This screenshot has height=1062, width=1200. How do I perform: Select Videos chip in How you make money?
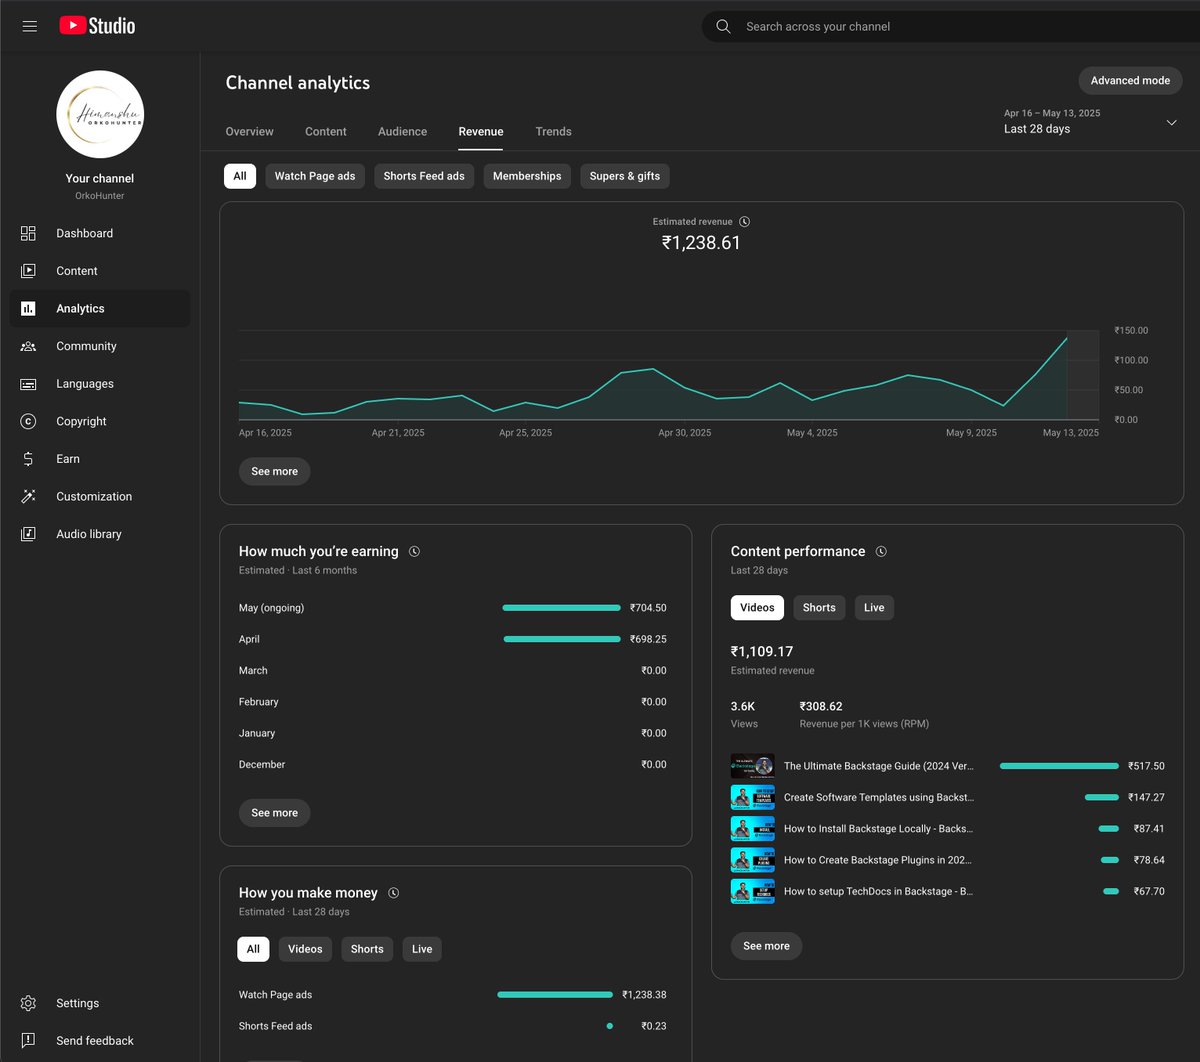pyautogui.click(x=305, y=949)
